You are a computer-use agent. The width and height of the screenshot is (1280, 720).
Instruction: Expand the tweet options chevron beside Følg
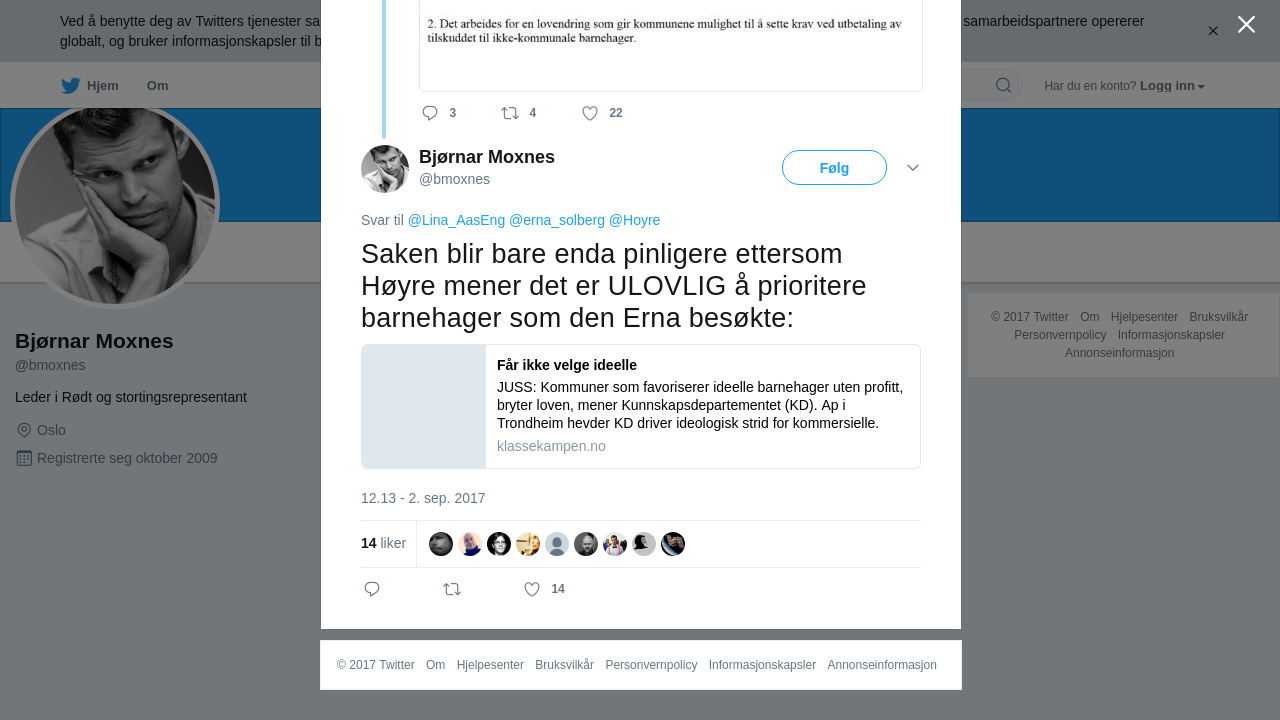coord(913,168)
